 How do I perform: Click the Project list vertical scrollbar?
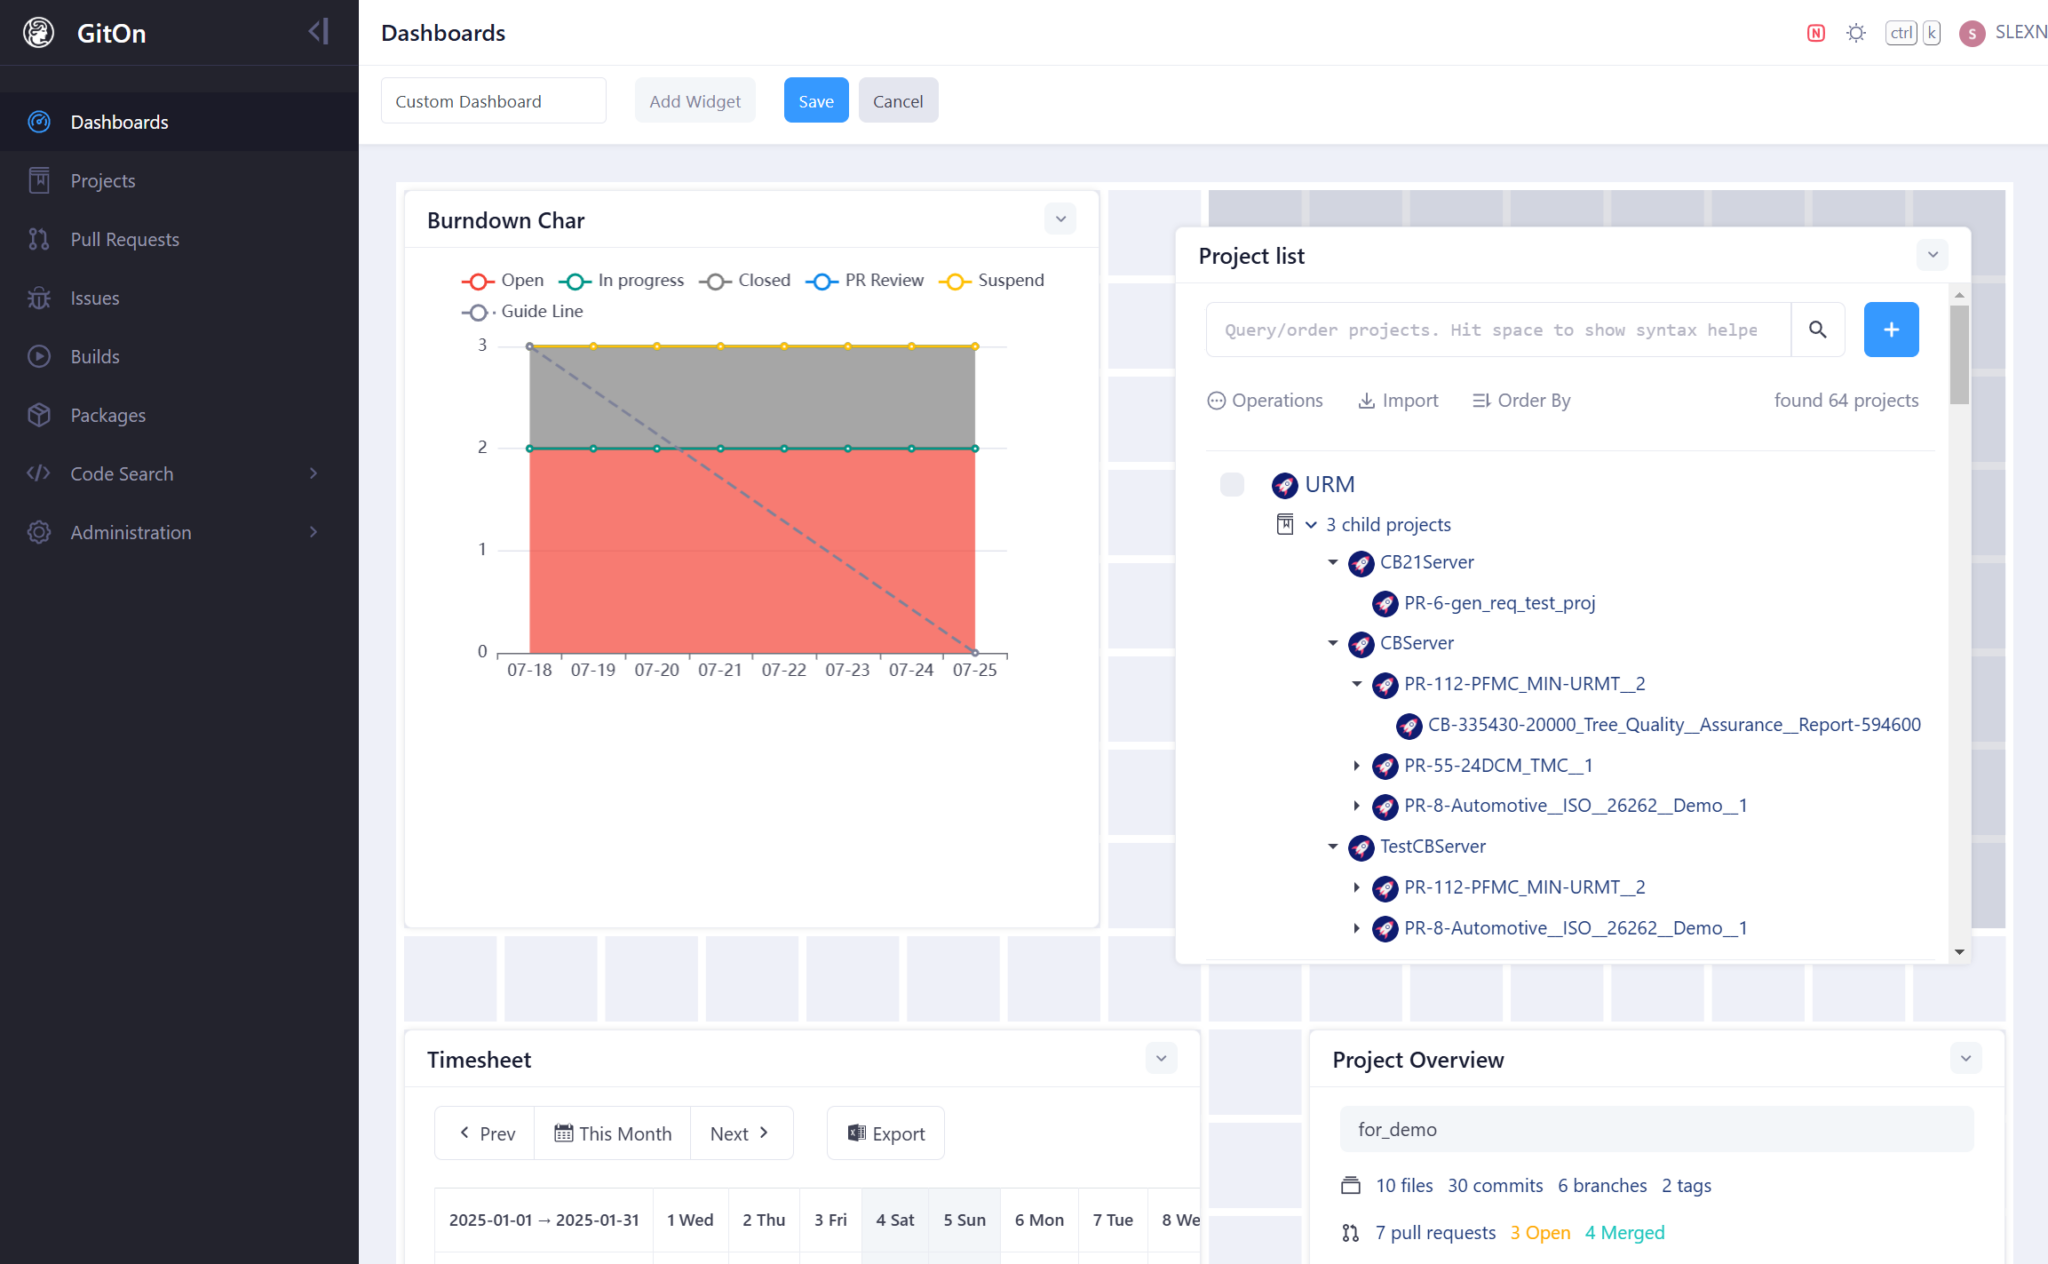1959,355
